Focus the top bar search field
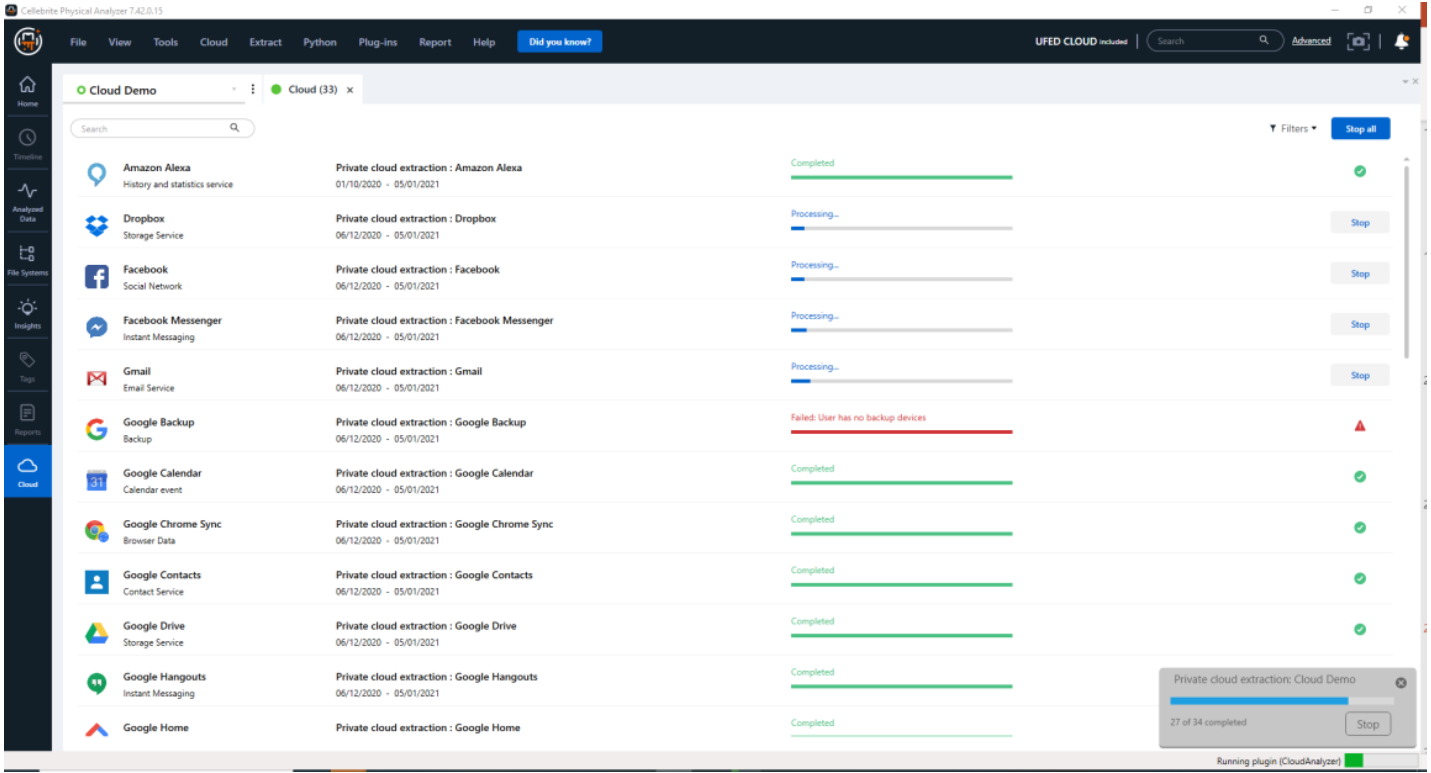Image resolution: width=1431 pixels, height=773 pixels. [1215, 41]
